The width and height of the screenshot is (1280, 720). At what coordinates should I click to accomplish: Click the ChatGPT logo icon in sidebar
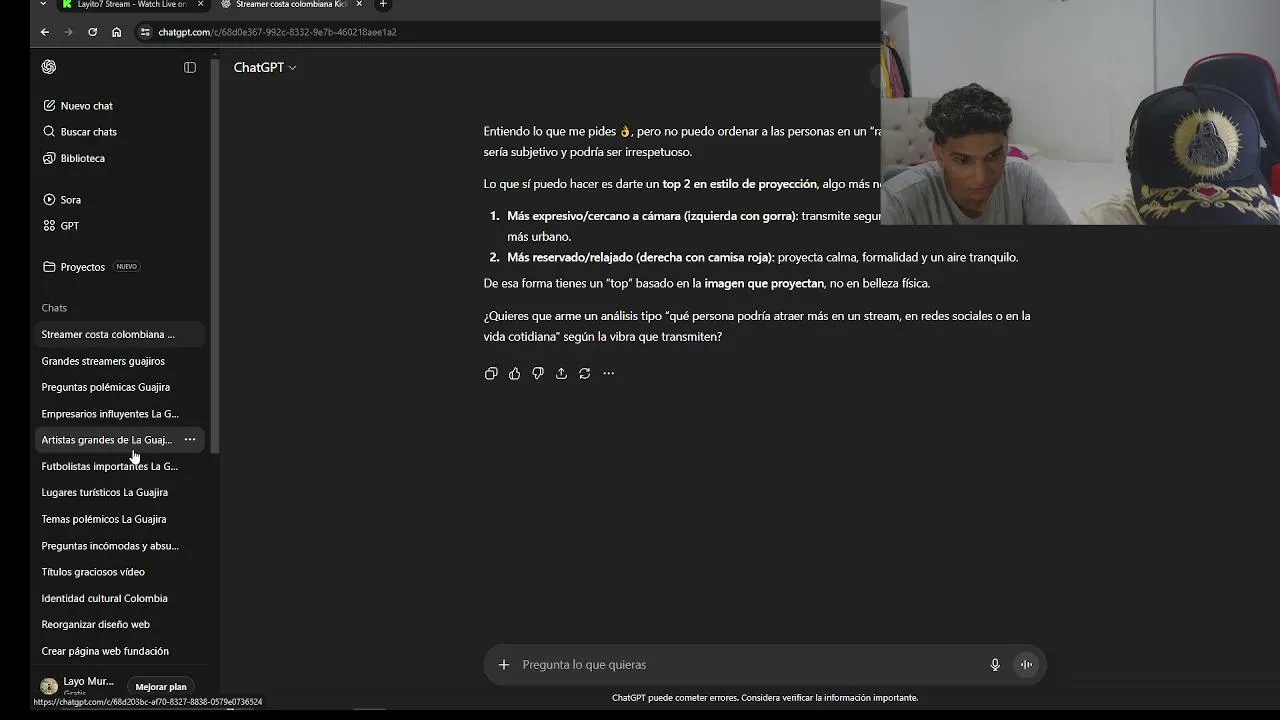[49, 67]
